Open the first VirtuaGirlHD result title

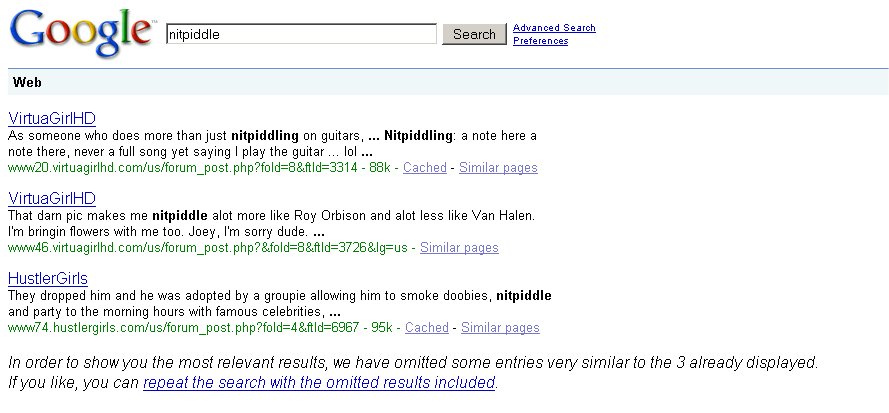coord(51,118)
